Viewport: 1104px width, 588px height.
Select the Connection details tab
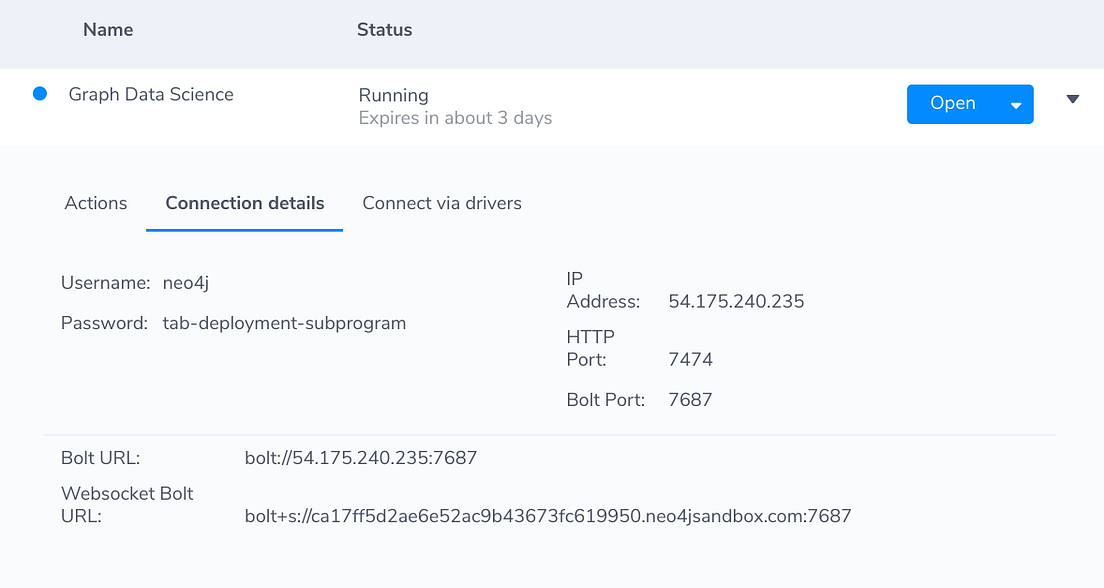pyautogui.click(x=244, y=204)
